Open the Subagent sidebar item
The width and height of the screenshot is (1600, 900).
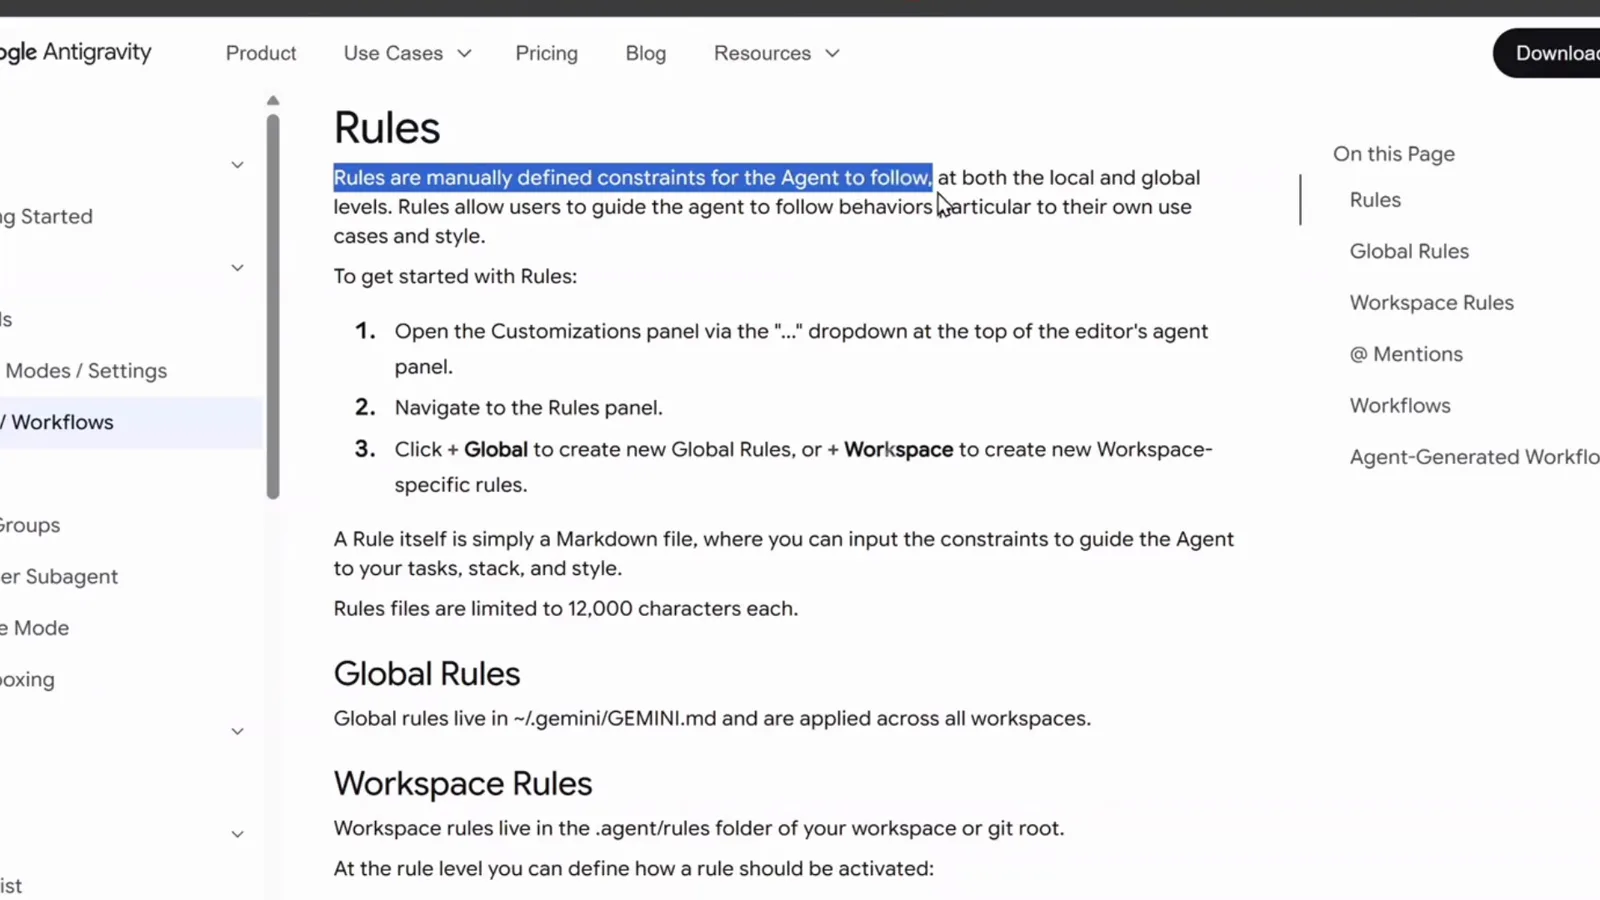59,576
